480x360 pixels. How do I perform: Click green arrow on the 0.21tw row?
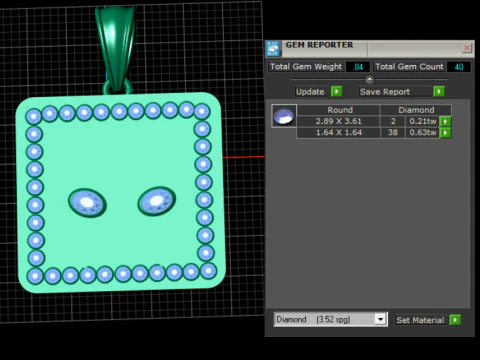(x=446, y=121)
